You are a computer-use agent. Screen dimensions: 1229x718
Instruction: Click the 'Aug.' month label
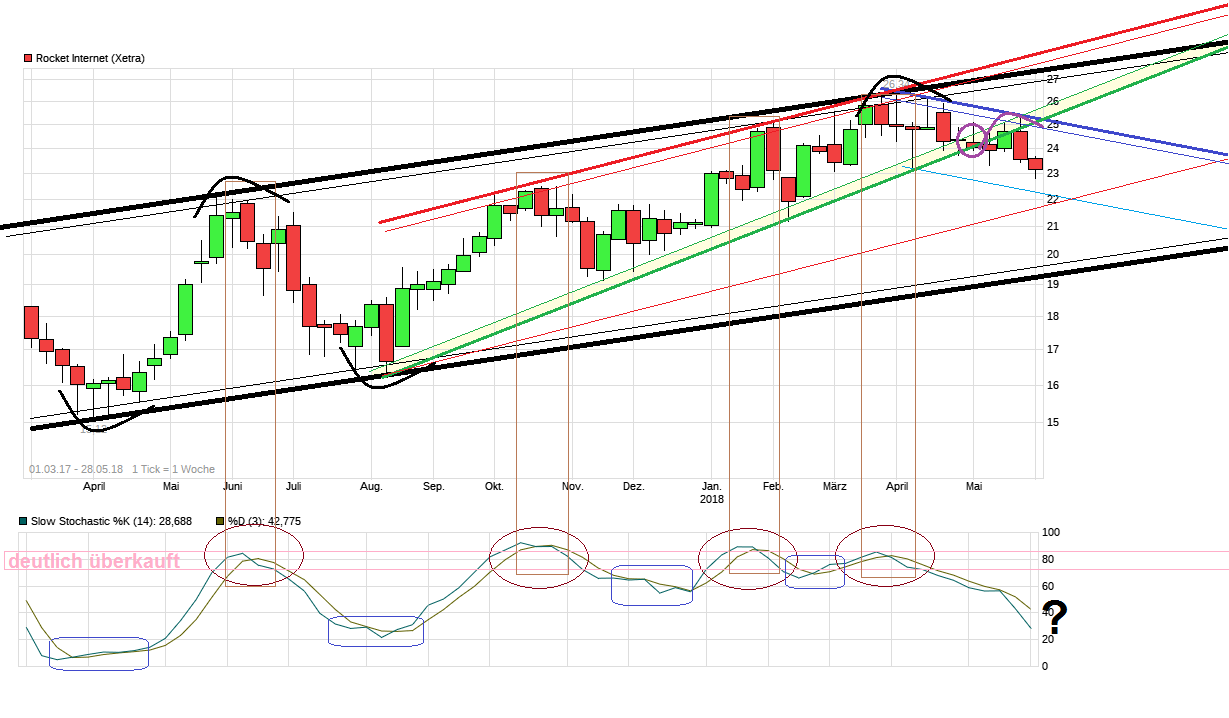coord(371,487)
